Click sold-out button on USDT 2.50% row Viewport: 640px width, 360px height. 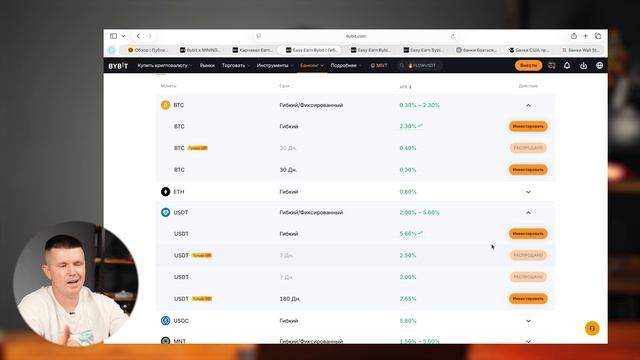coord(528,256)
